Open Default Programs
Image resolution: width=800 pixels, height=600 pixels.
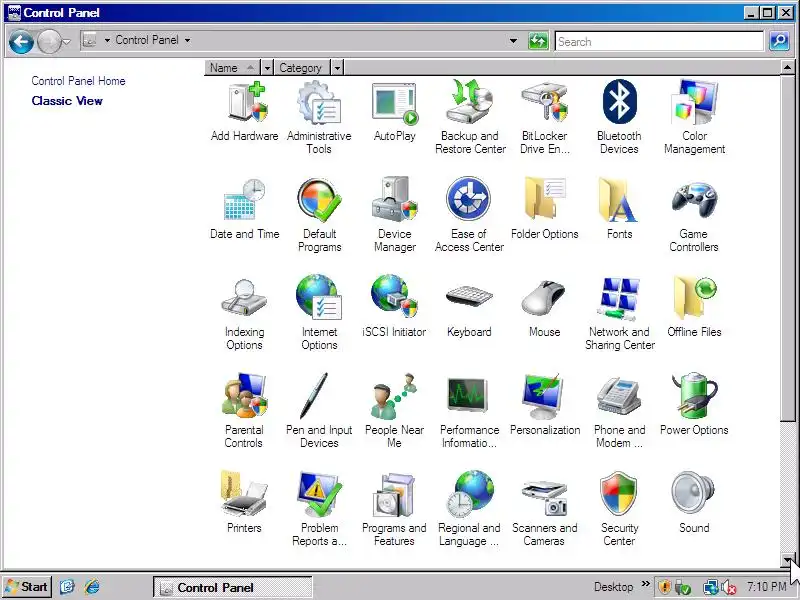click(x=319, y=215)
